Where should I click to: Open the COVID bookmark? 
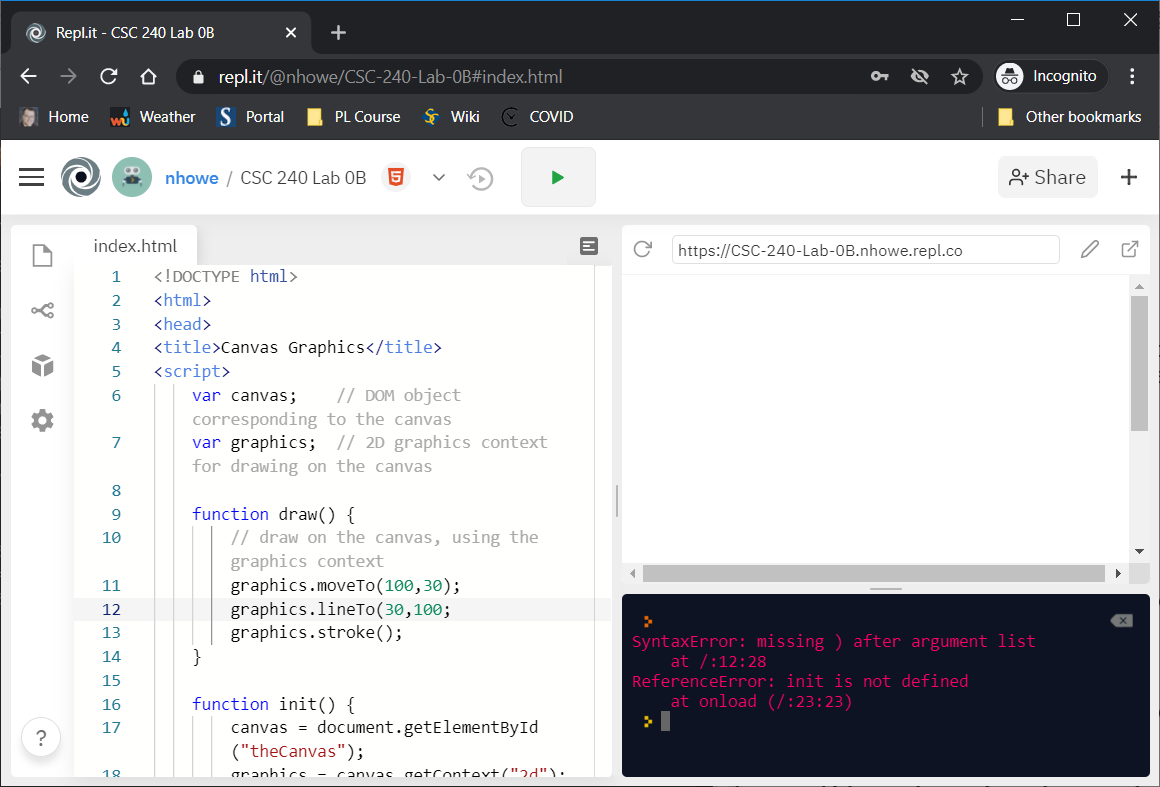click(537, 117)
